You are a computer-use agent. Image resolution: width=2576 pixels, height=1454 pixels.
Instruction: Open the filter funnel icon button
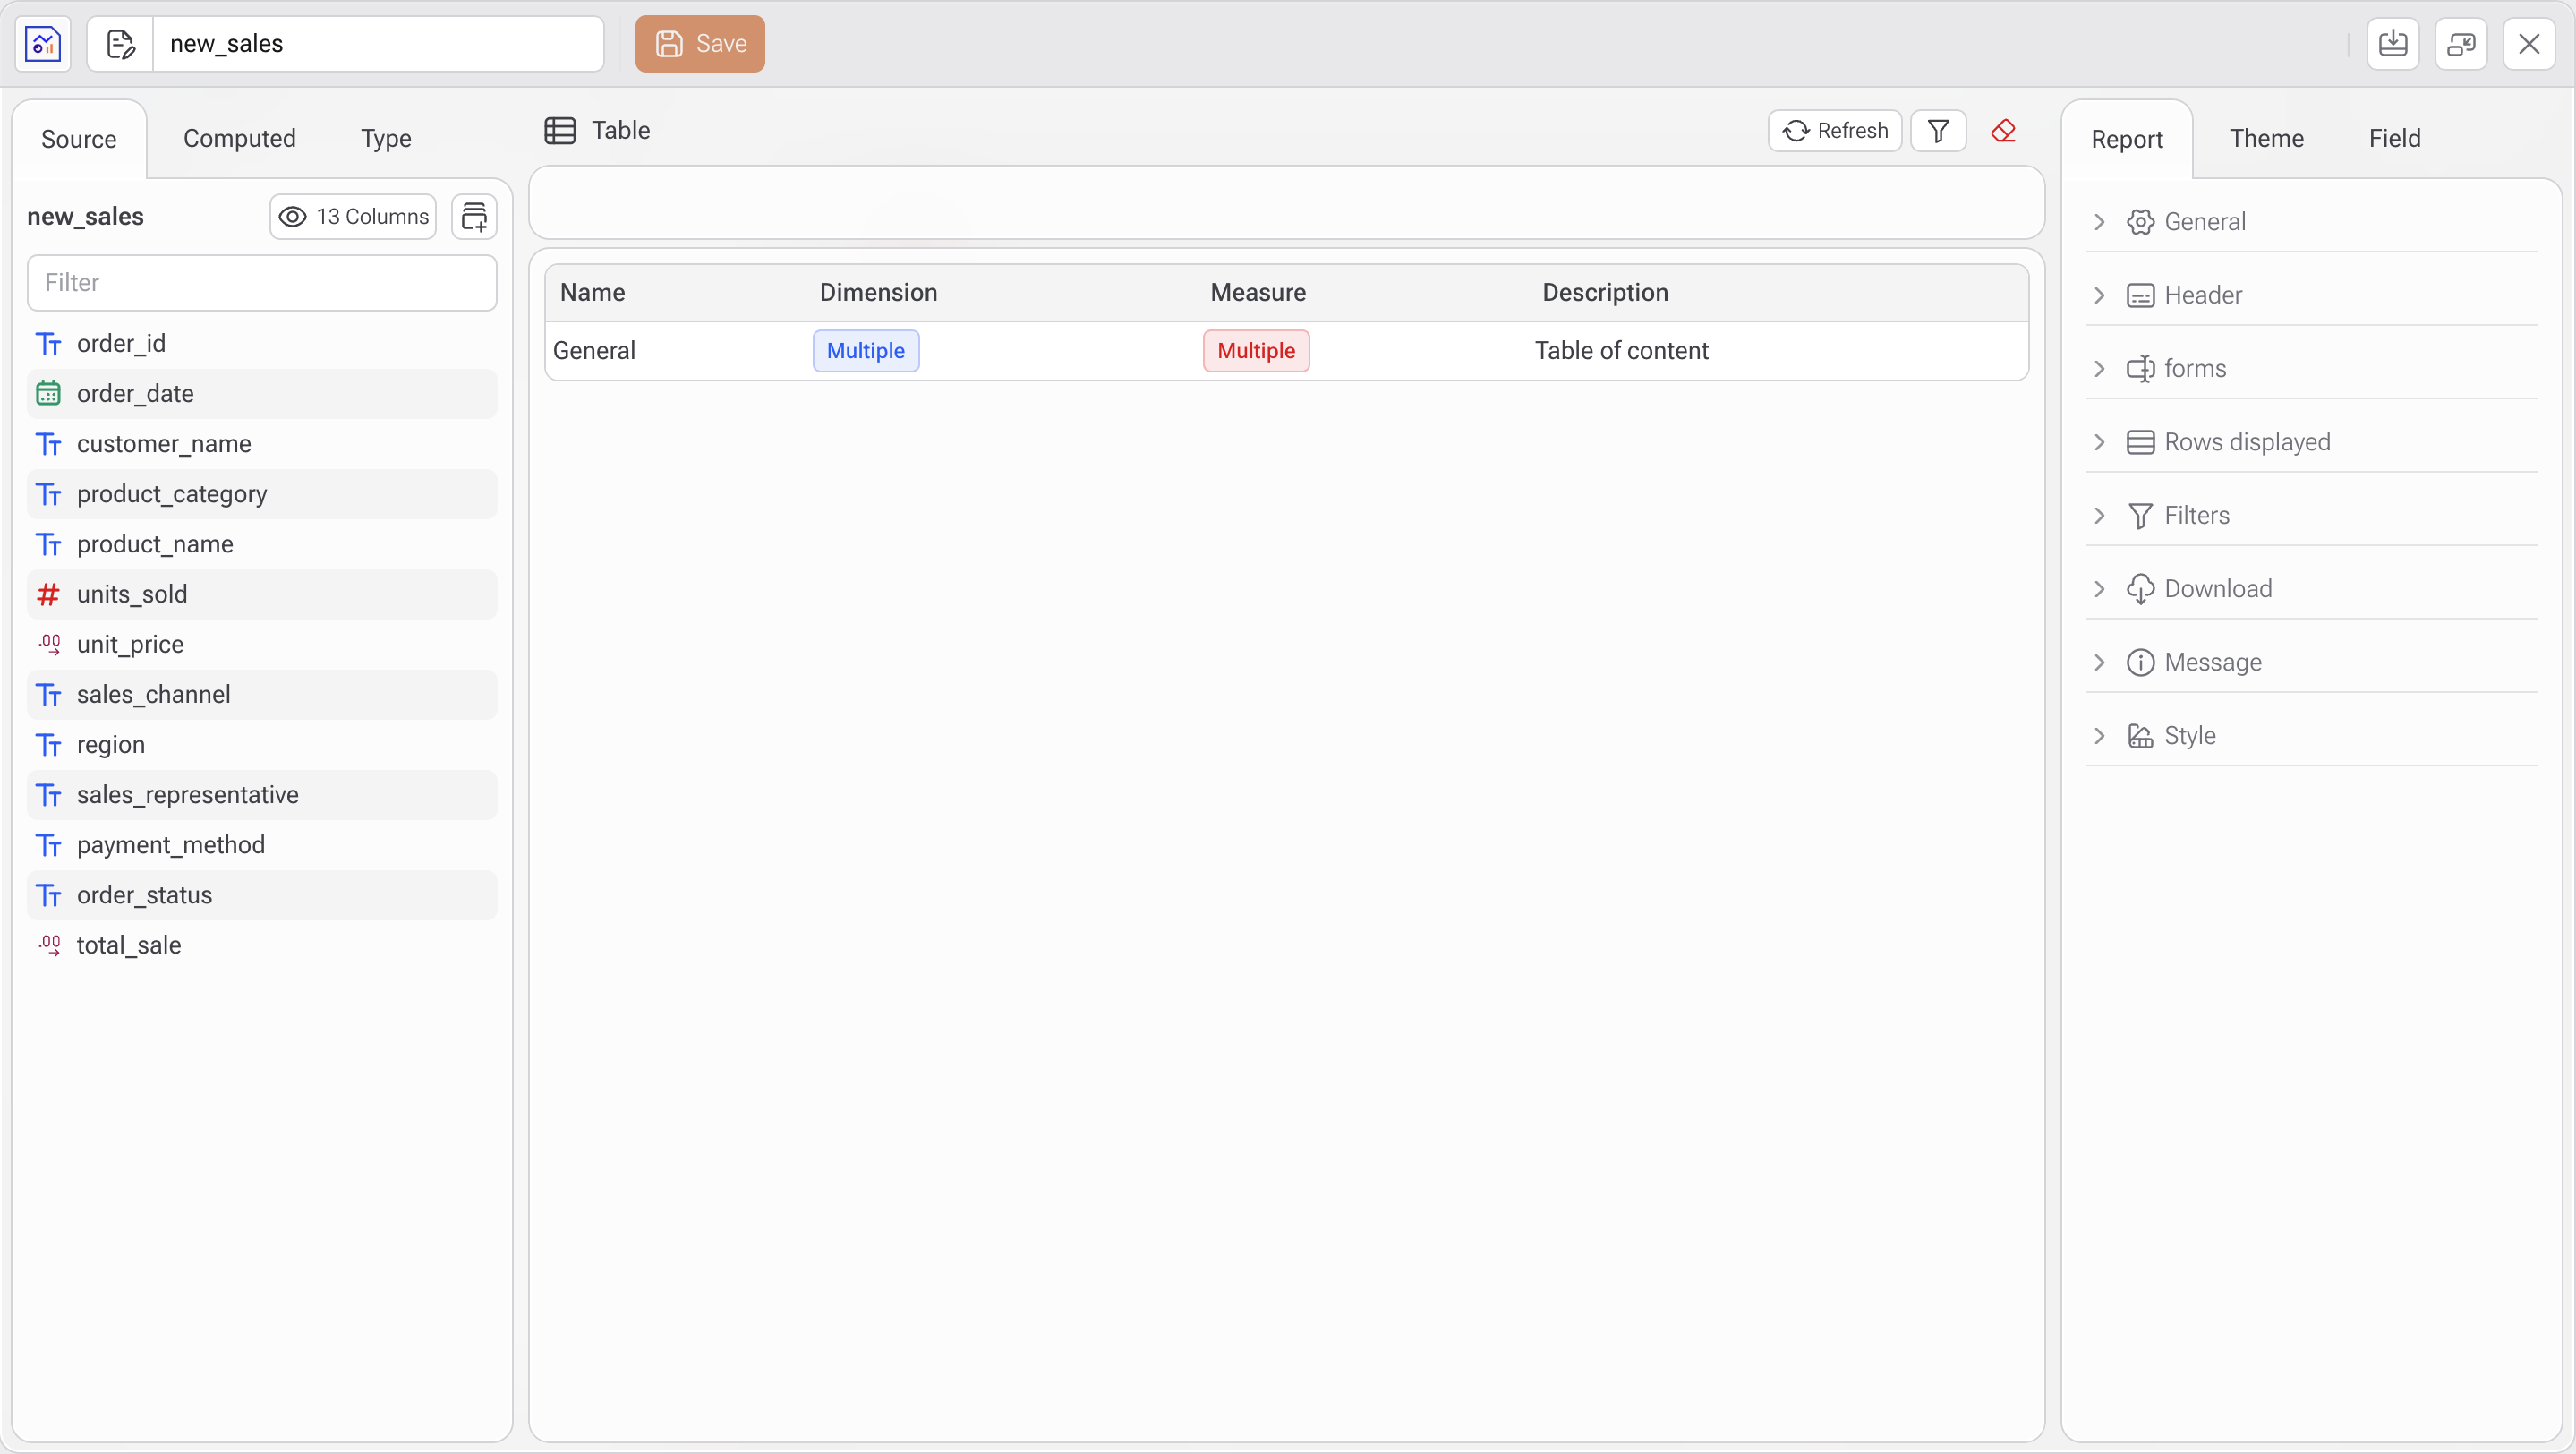(1937, 131)
